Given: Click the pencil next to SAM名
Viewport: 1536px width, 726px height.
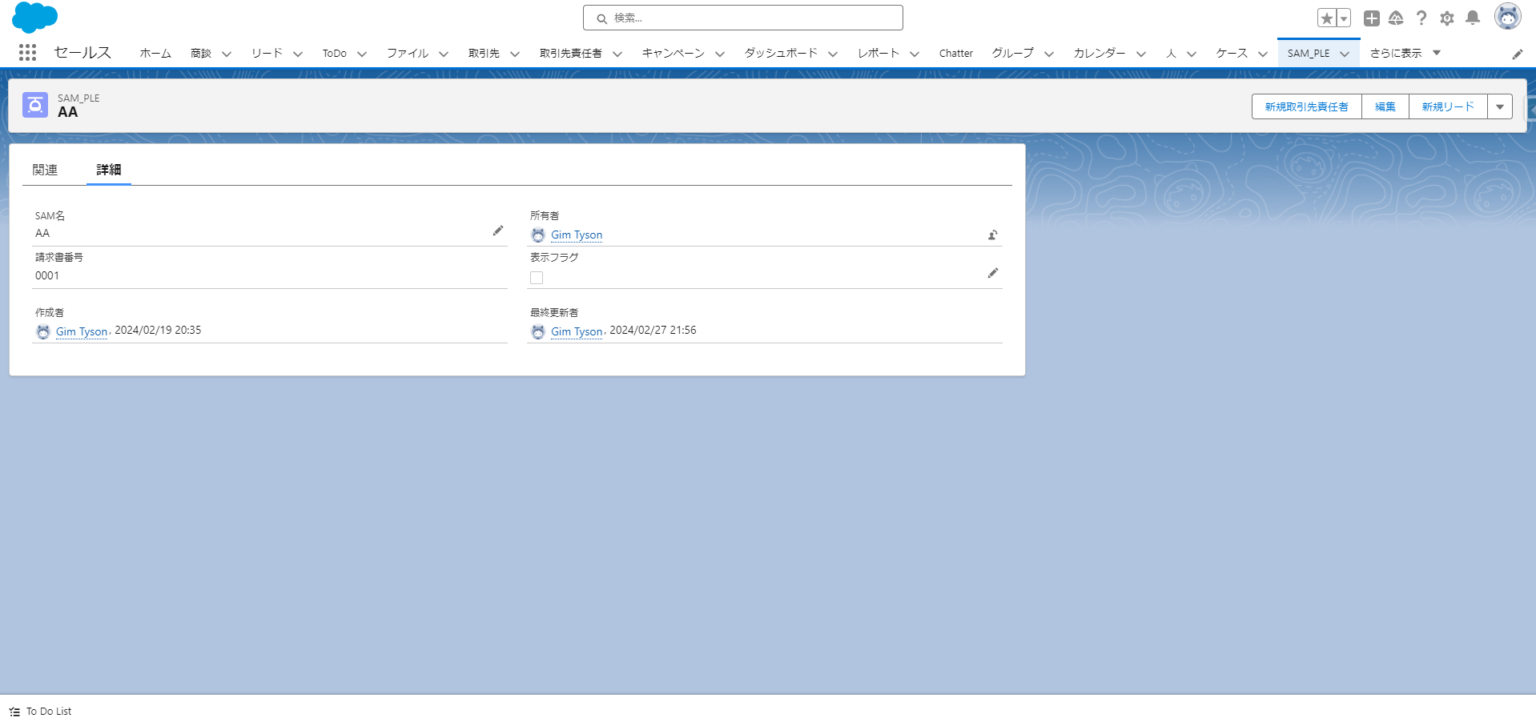Looking at the screenshot, I should (x=498, y=231).
